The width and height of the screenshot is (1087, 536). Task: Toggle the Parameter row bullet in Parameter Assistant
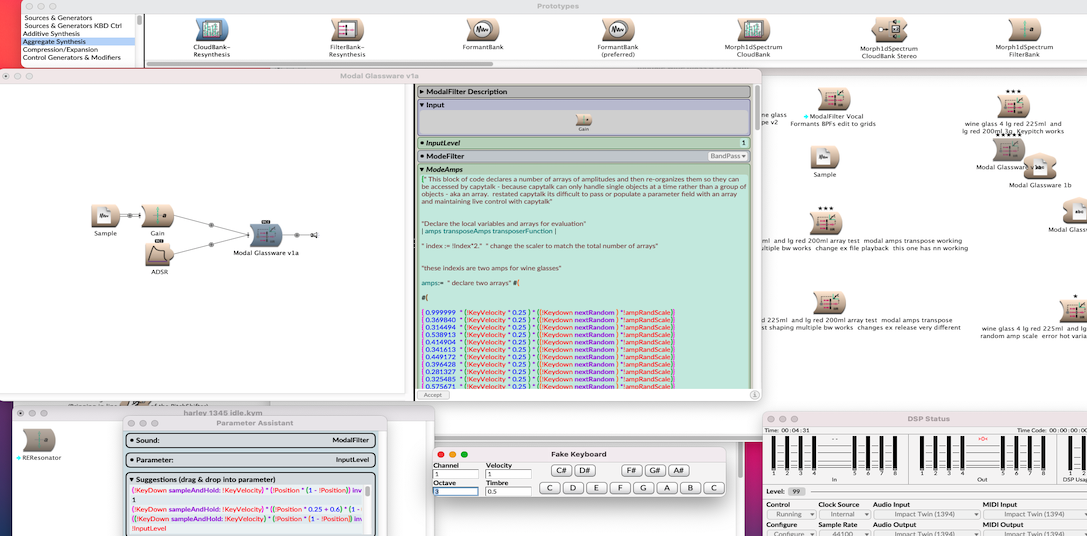click(132, 460)
